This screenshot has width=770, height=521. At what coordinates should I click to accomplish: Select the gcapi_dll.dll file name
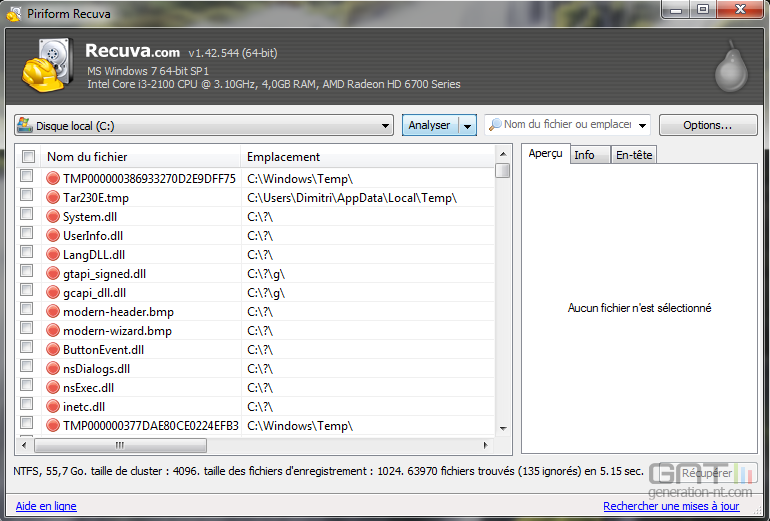94,293
